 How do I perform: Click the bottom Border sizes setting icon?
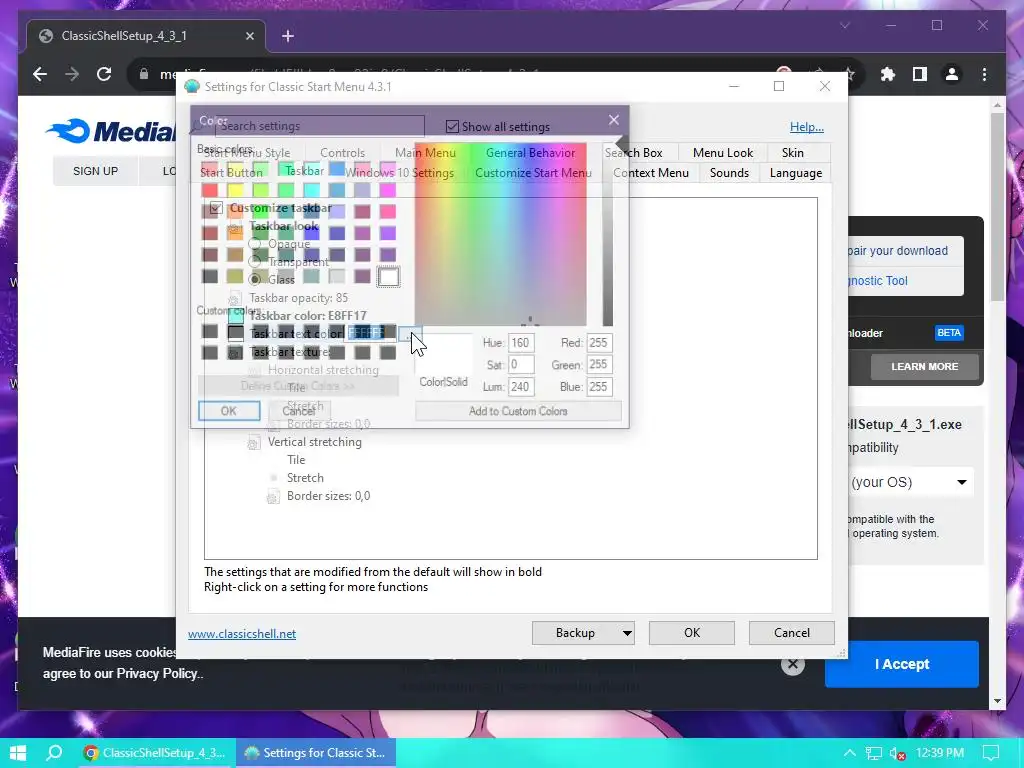(273, 497)
